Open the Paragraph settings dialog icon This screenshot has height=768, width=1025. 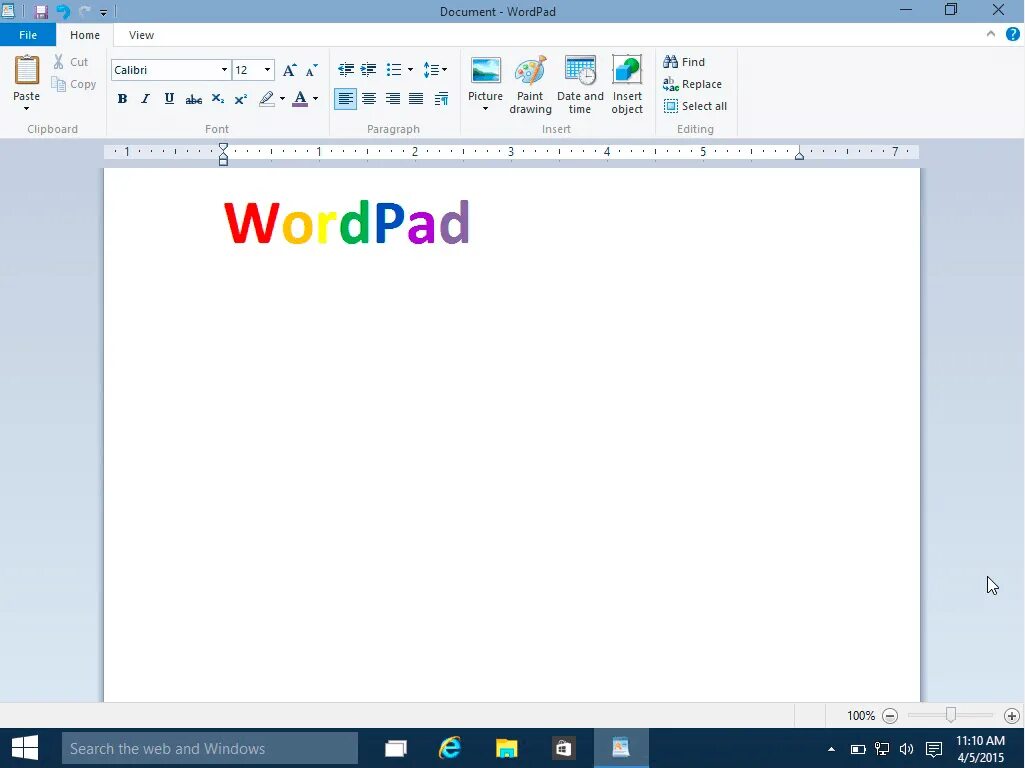pyautogui.click(x=441, y=99)
